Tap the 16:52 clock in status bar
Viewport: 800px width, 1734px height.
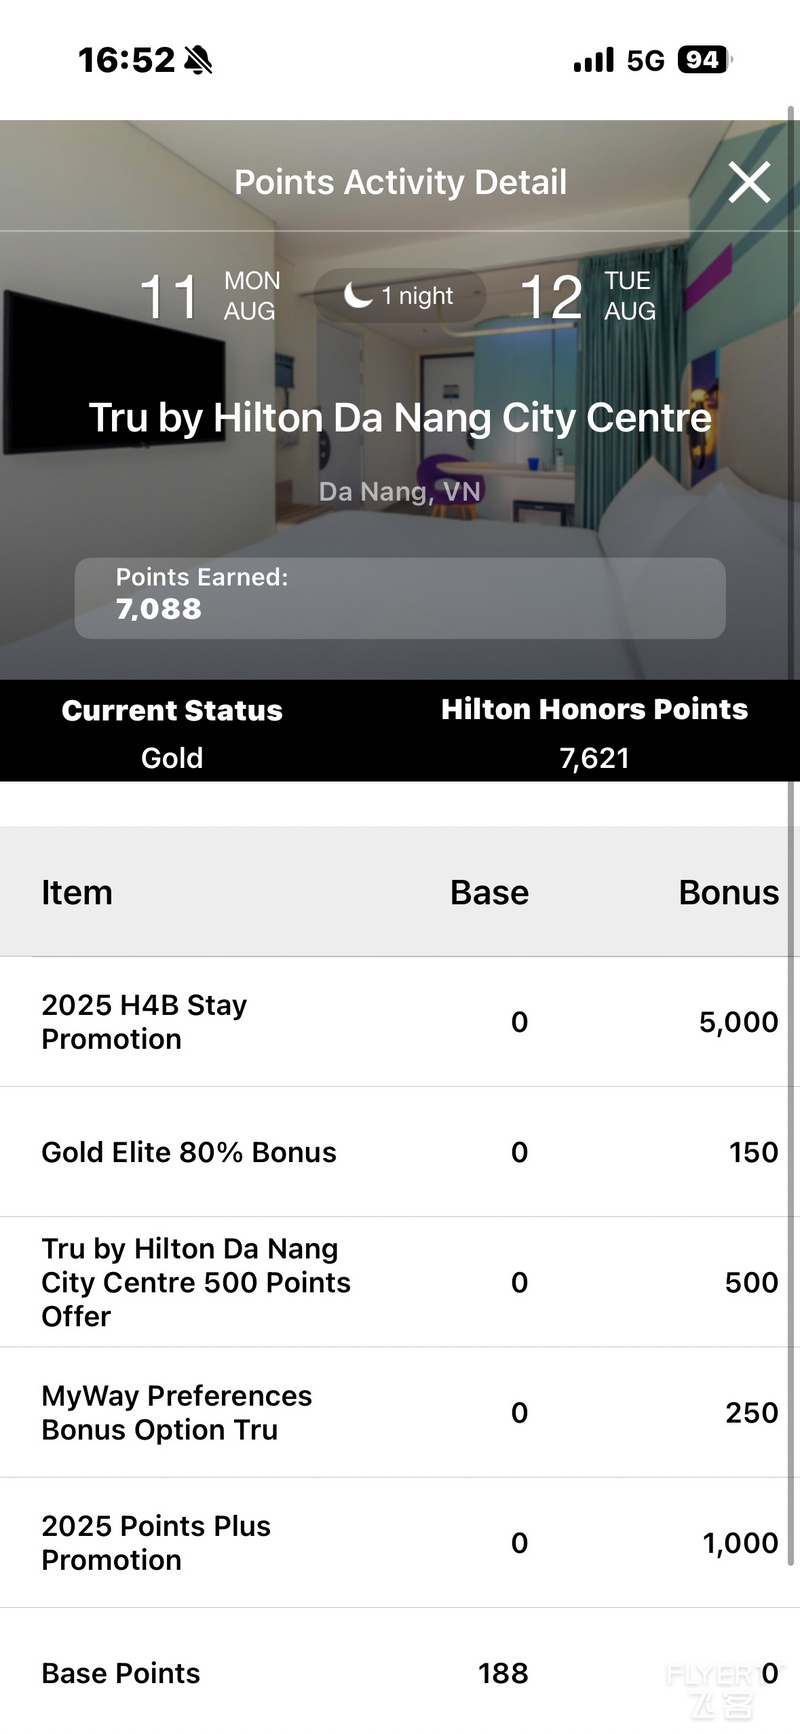coord(127,61)
